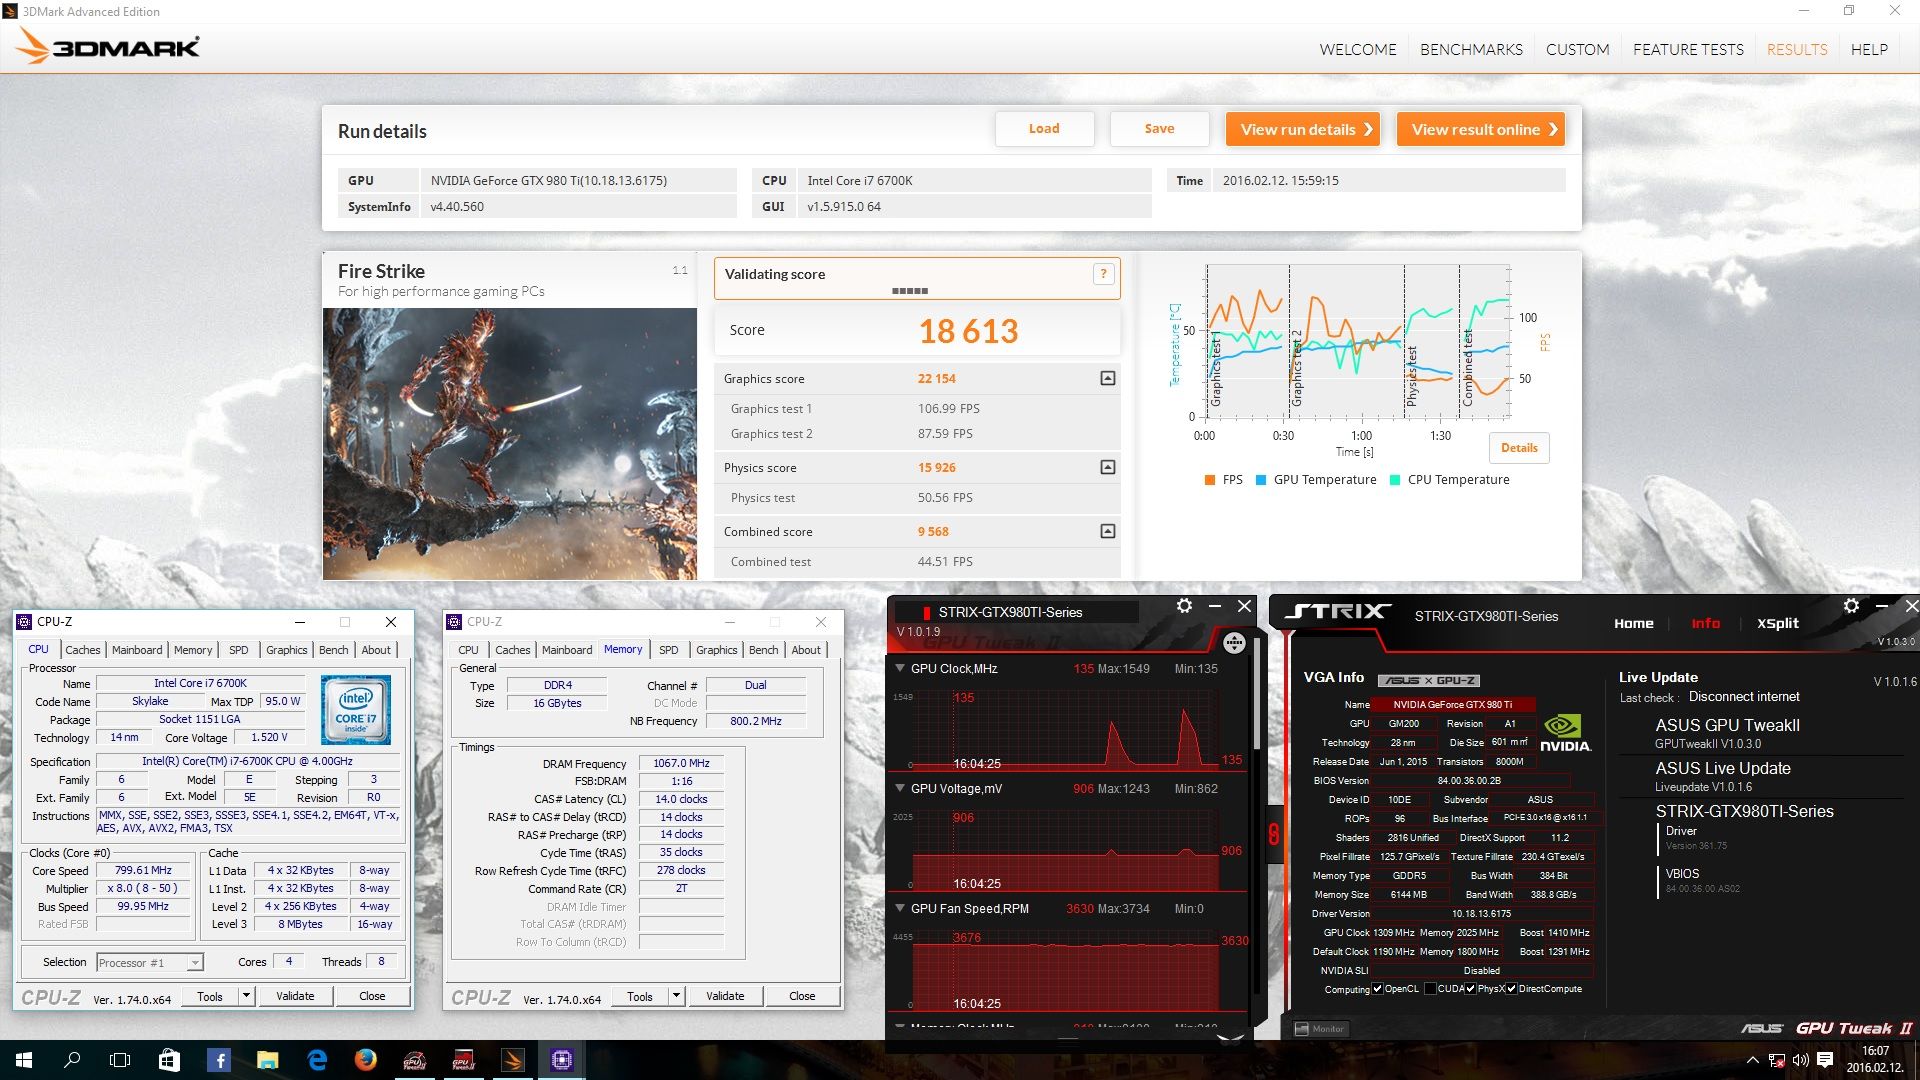This screenshot has height=1080, width=1920.
Task: Click the ASUS x GPU-Z badge
Action: point(1429,680)
